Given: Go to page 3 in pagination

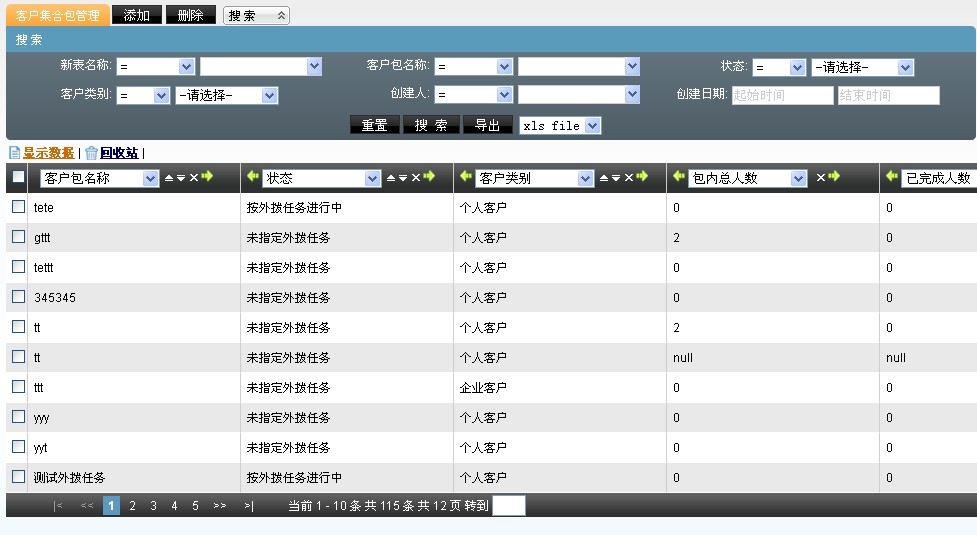Looking at the screenshot, I should [153, 506].
